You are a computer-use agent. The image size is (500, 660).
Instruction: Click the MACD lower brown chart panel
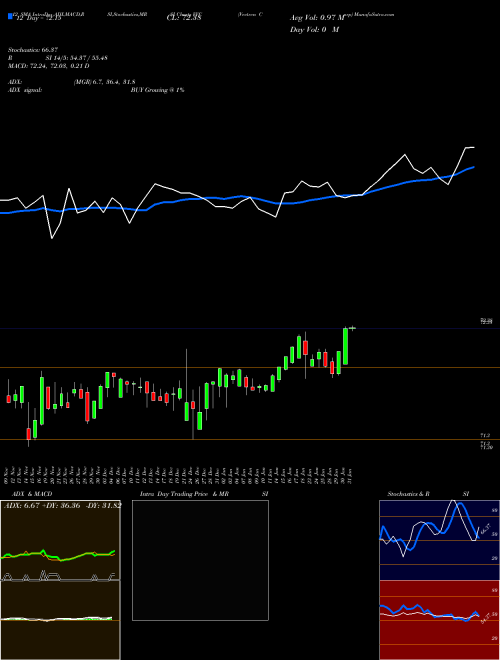click(60, 620)
